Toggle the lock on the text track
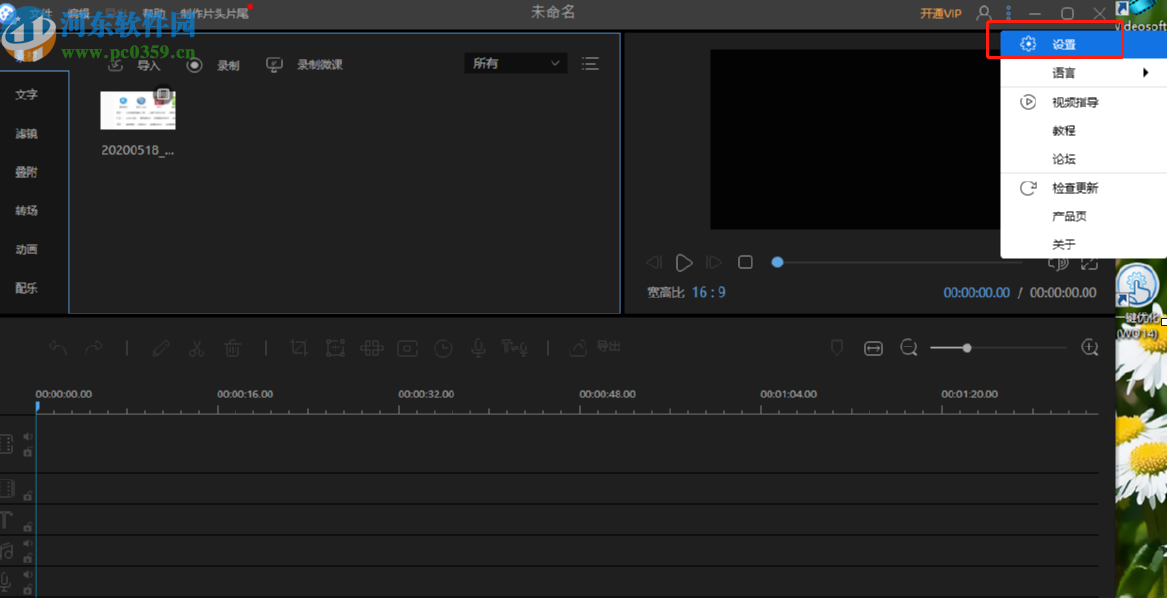The image size is (1167, 598). pyautogui.click(x=28, y=526)
